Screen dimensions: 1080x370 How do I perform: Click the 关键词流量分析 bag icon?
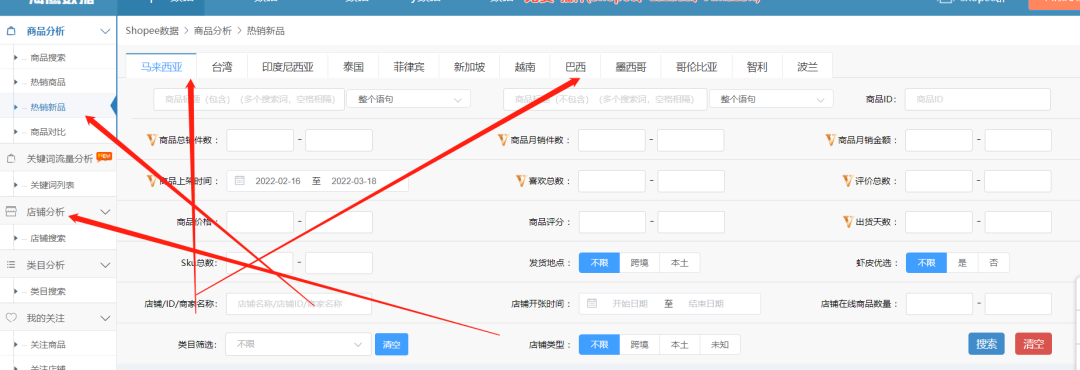tap(11, 158)
